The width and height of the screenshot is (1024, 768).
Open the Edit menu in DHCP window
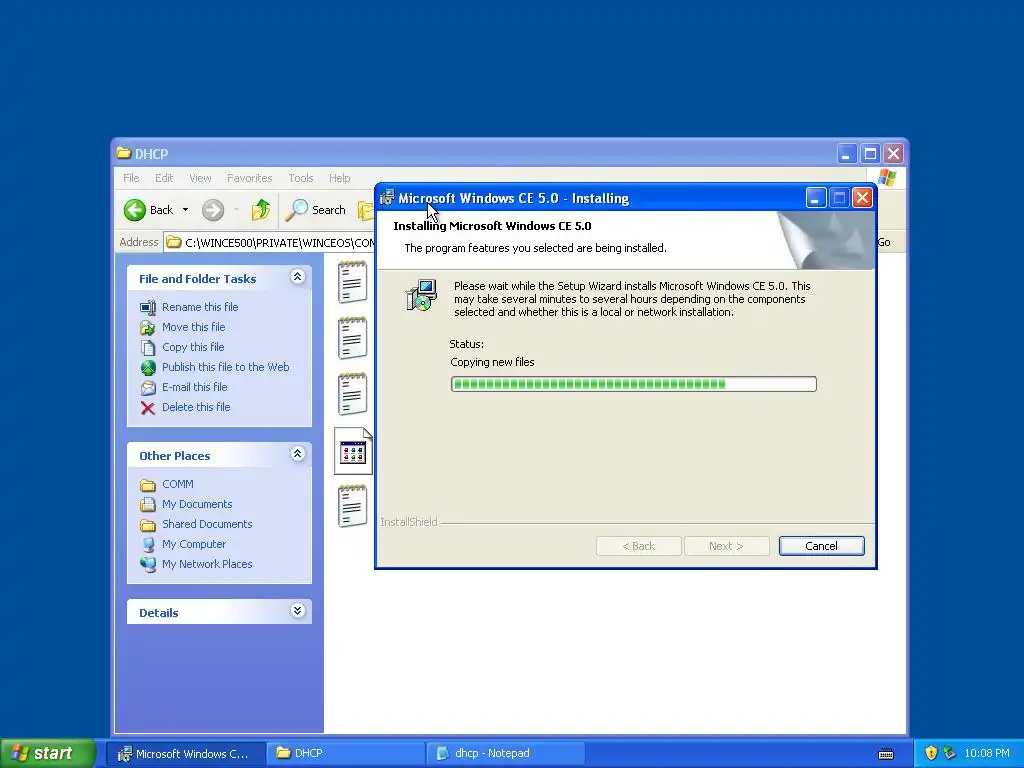coord(164,178)
